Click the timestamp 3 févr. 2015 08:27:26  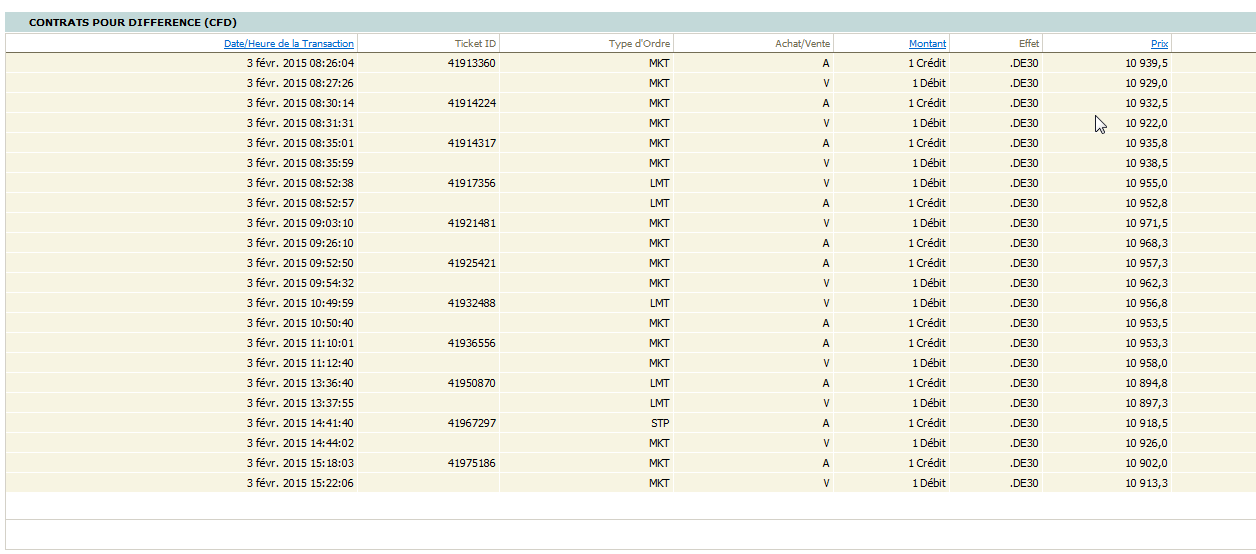300,83
